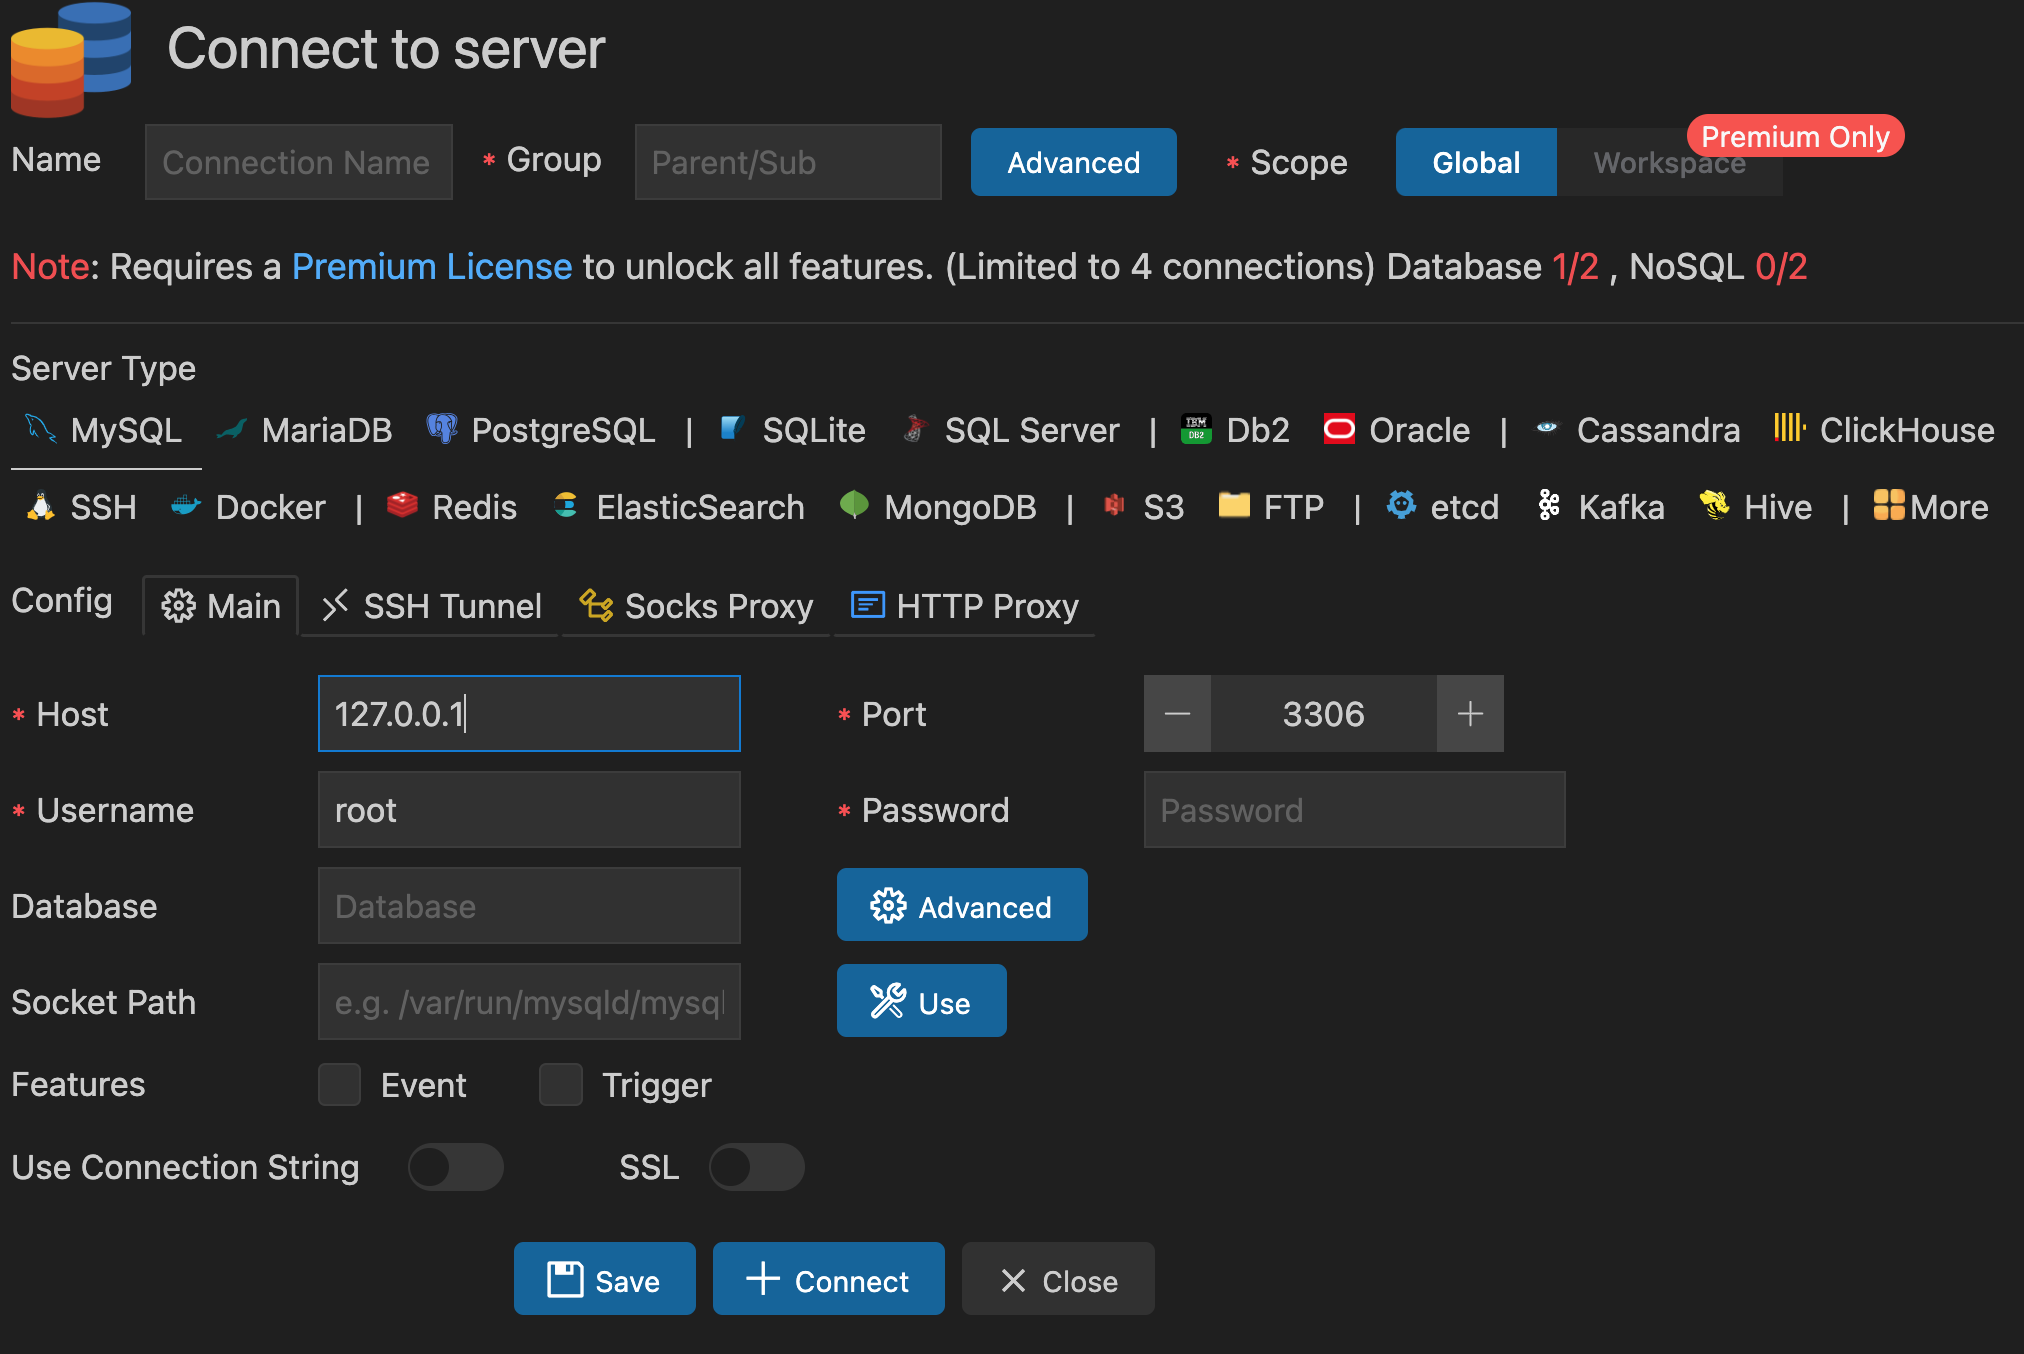
Task: Open the Socks Proxy config tab
Action: [696, 606]
